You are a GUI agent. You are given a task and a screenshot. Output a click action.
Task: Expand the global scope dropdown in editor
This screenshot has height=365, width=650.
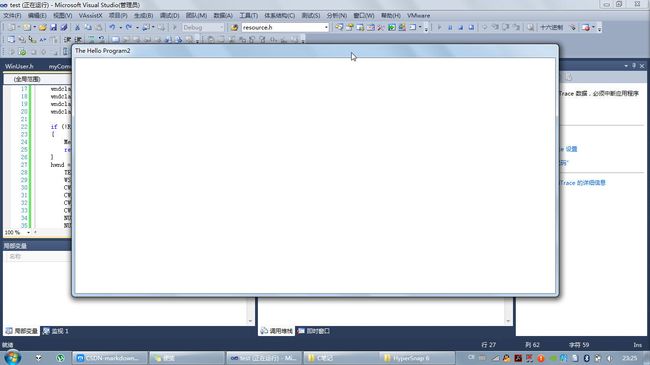[x=37, y=79]
